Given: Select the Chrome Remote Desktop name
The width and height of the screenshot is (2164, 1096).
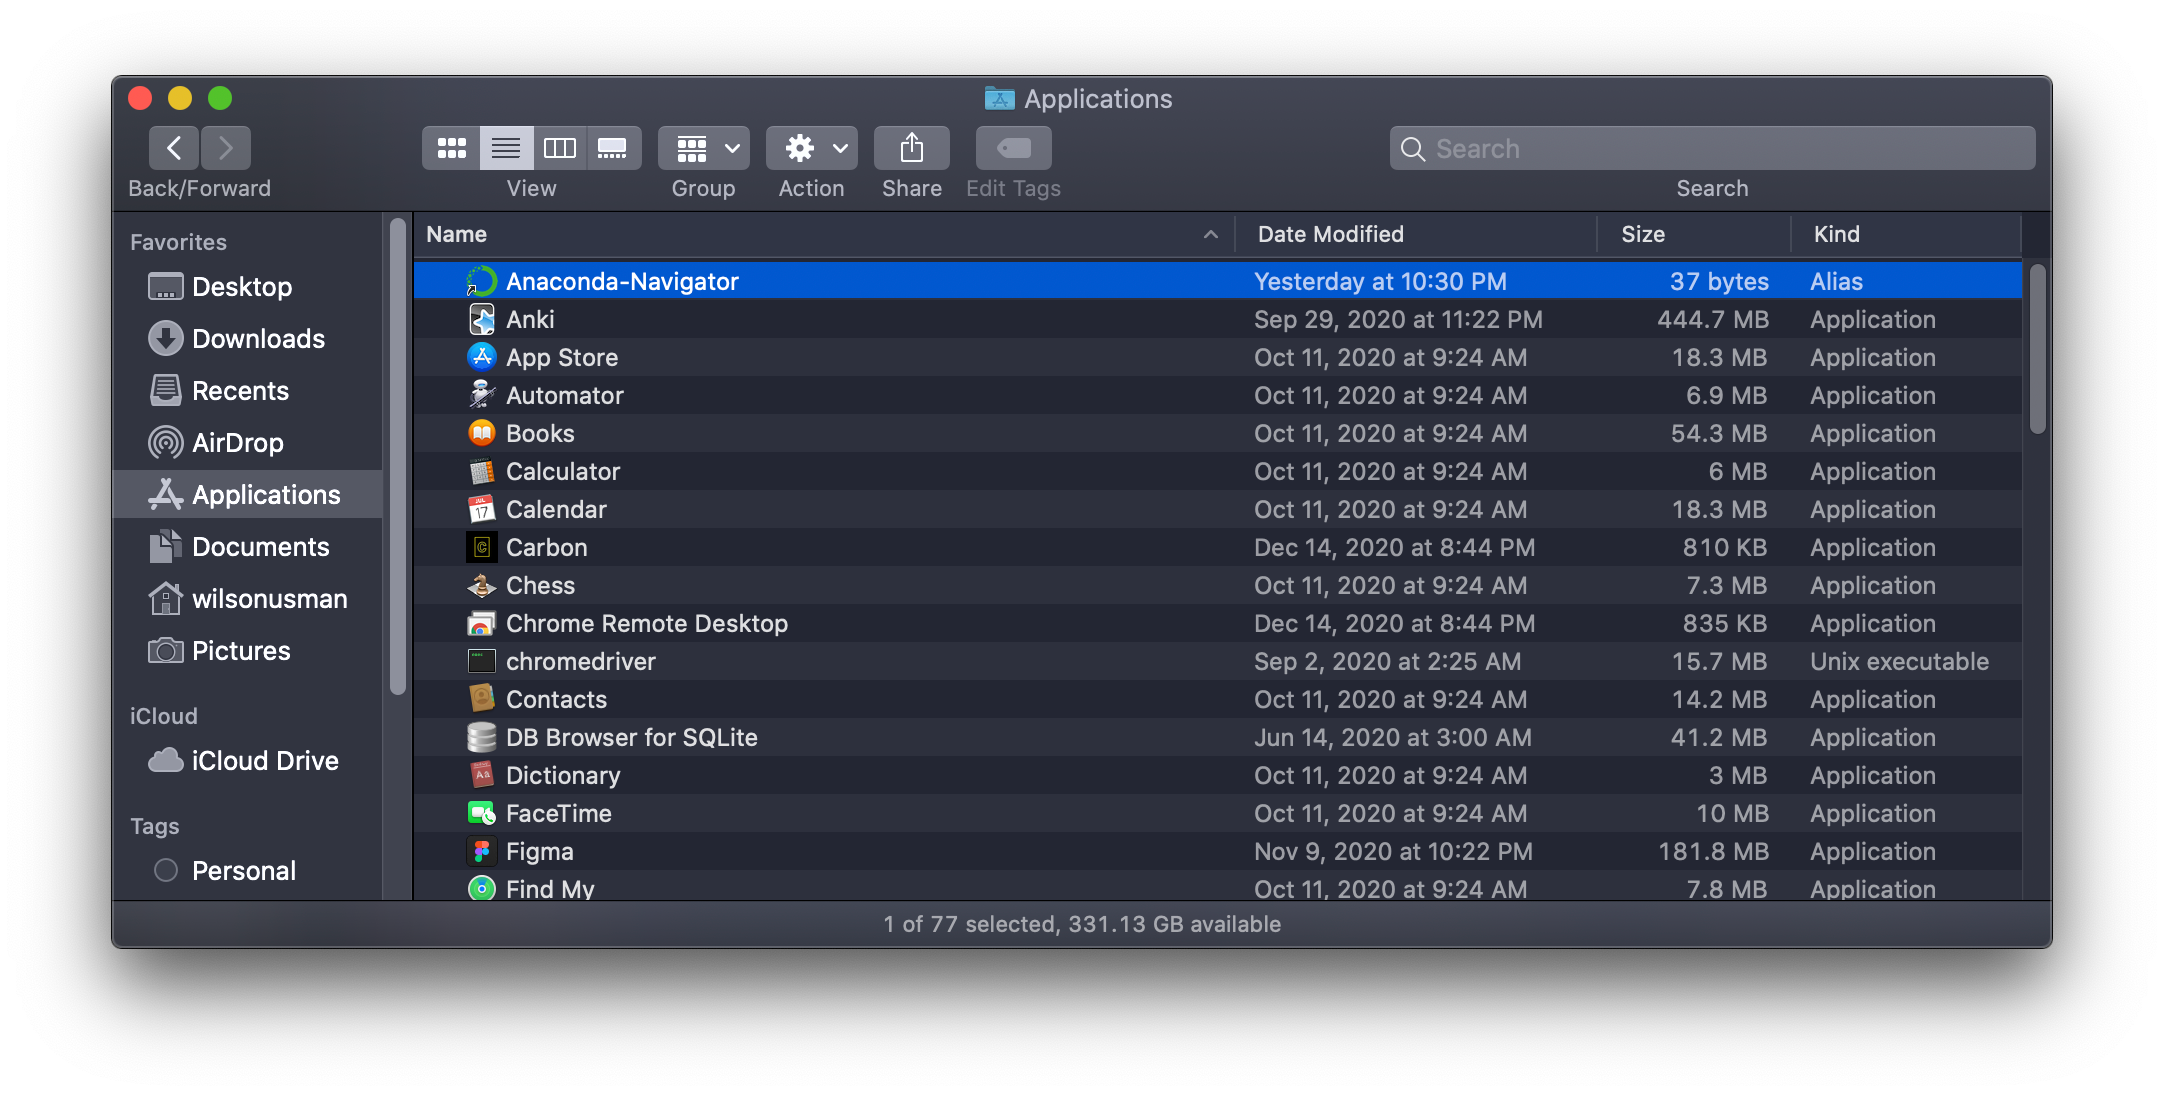Looking at the screenshot, I should click(x=647, y=624).
